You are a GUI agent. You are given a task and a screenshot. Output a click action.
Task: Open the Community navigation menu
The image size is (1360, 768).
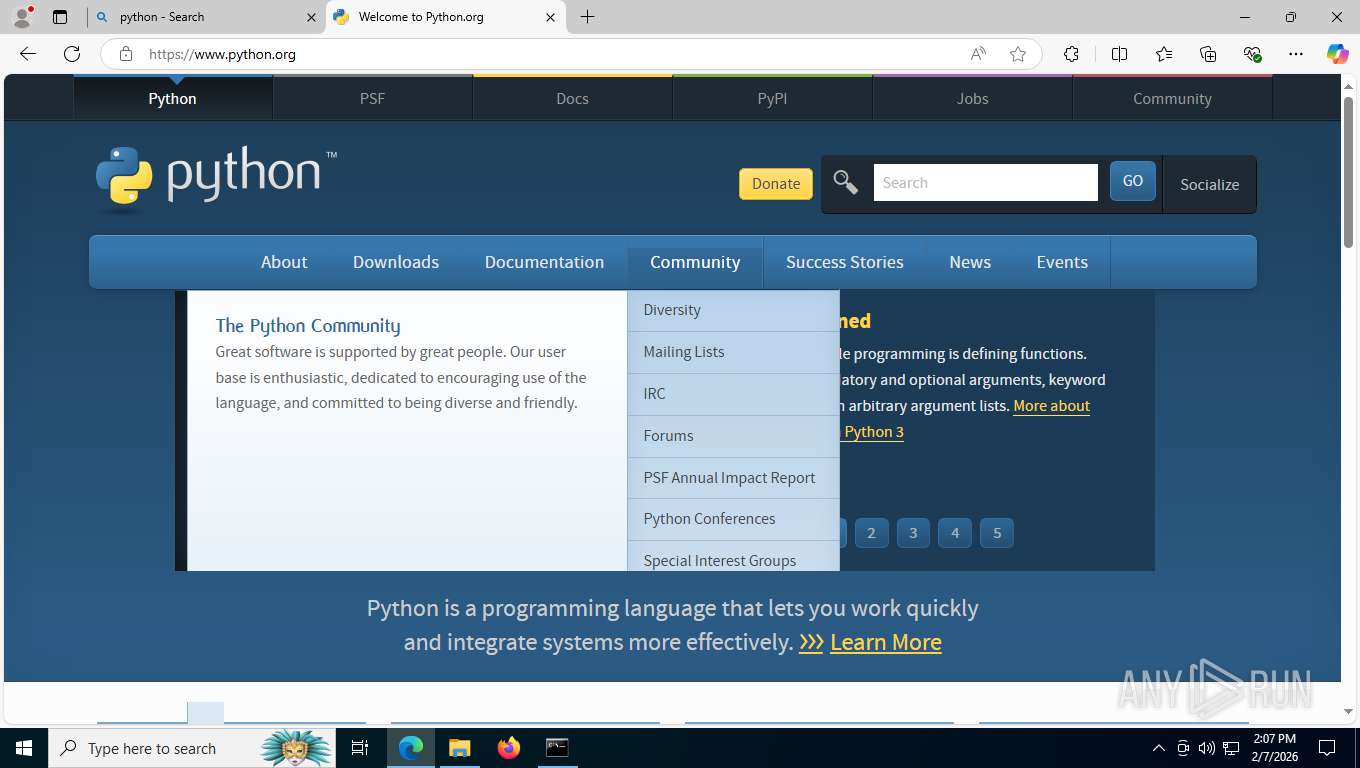tap(695, 262)
